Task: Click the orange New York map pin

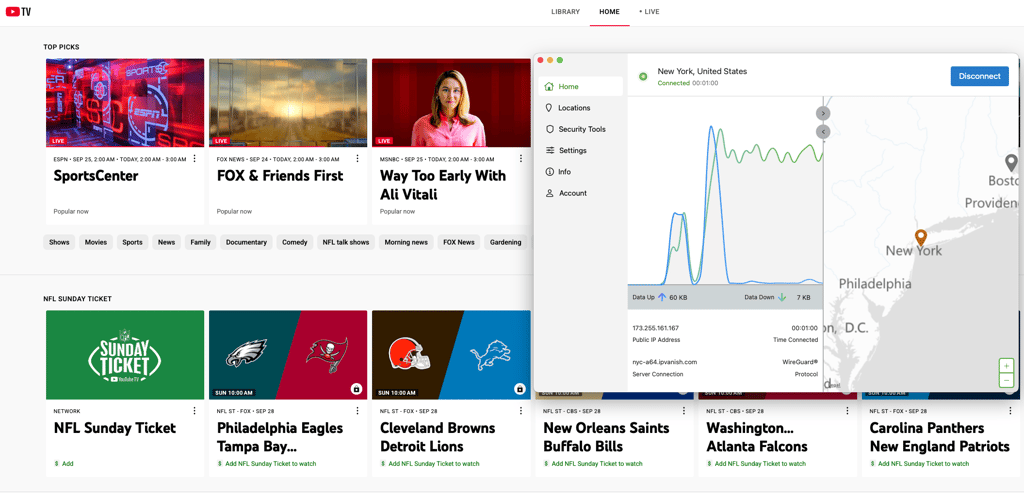Action: [x=921, y=237]
